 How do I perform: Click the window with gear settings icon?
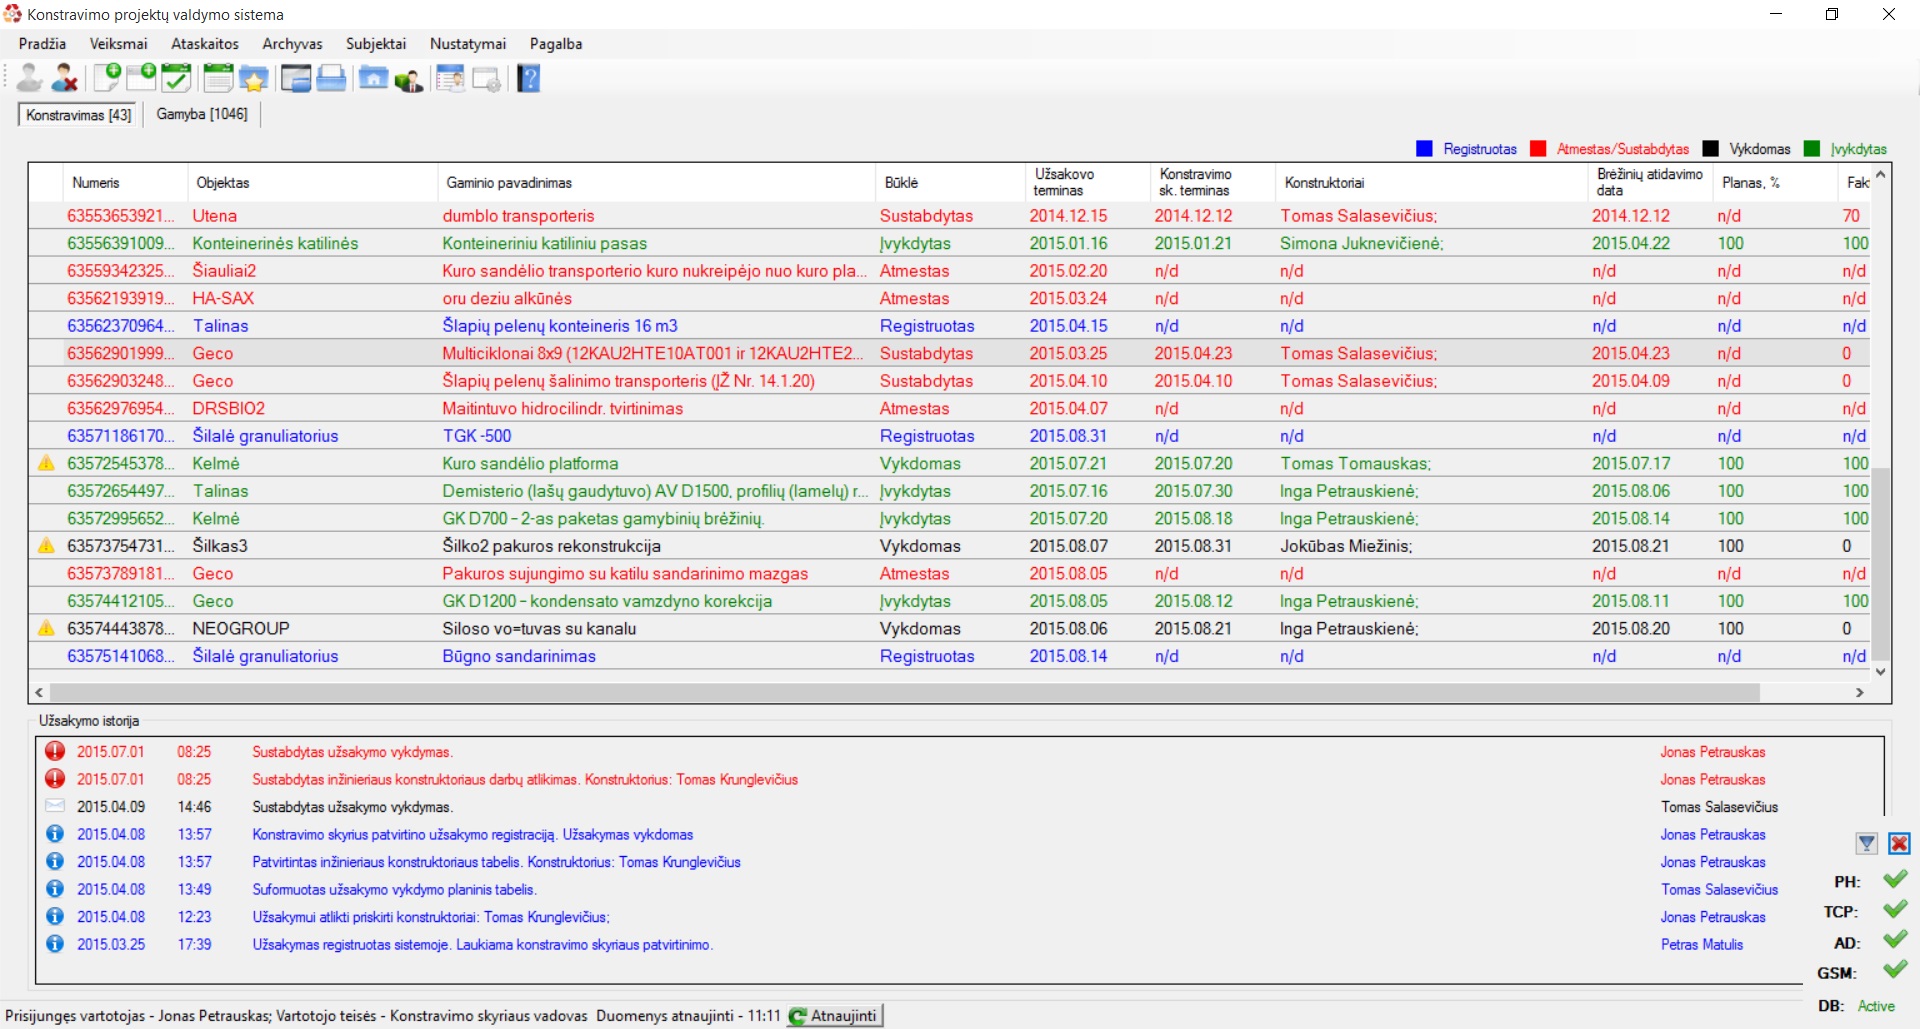pos(487,78)
